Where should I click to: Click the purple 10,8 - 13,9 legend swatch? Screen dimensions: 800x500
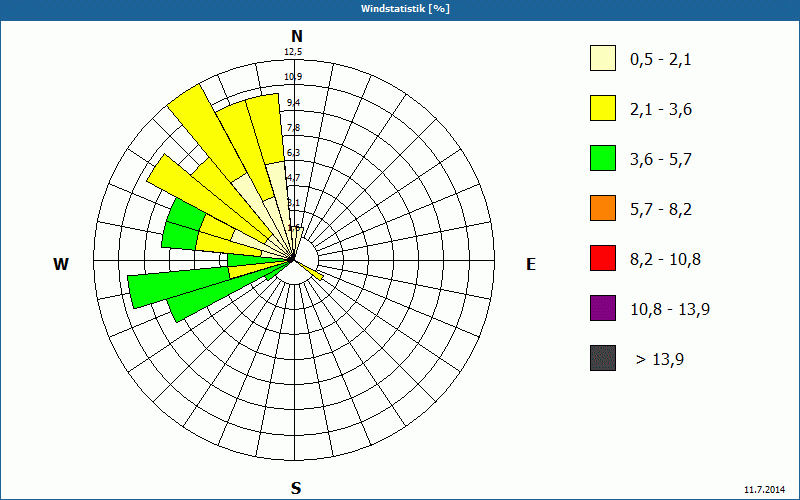pyautogui.click(x=603, y=308)
